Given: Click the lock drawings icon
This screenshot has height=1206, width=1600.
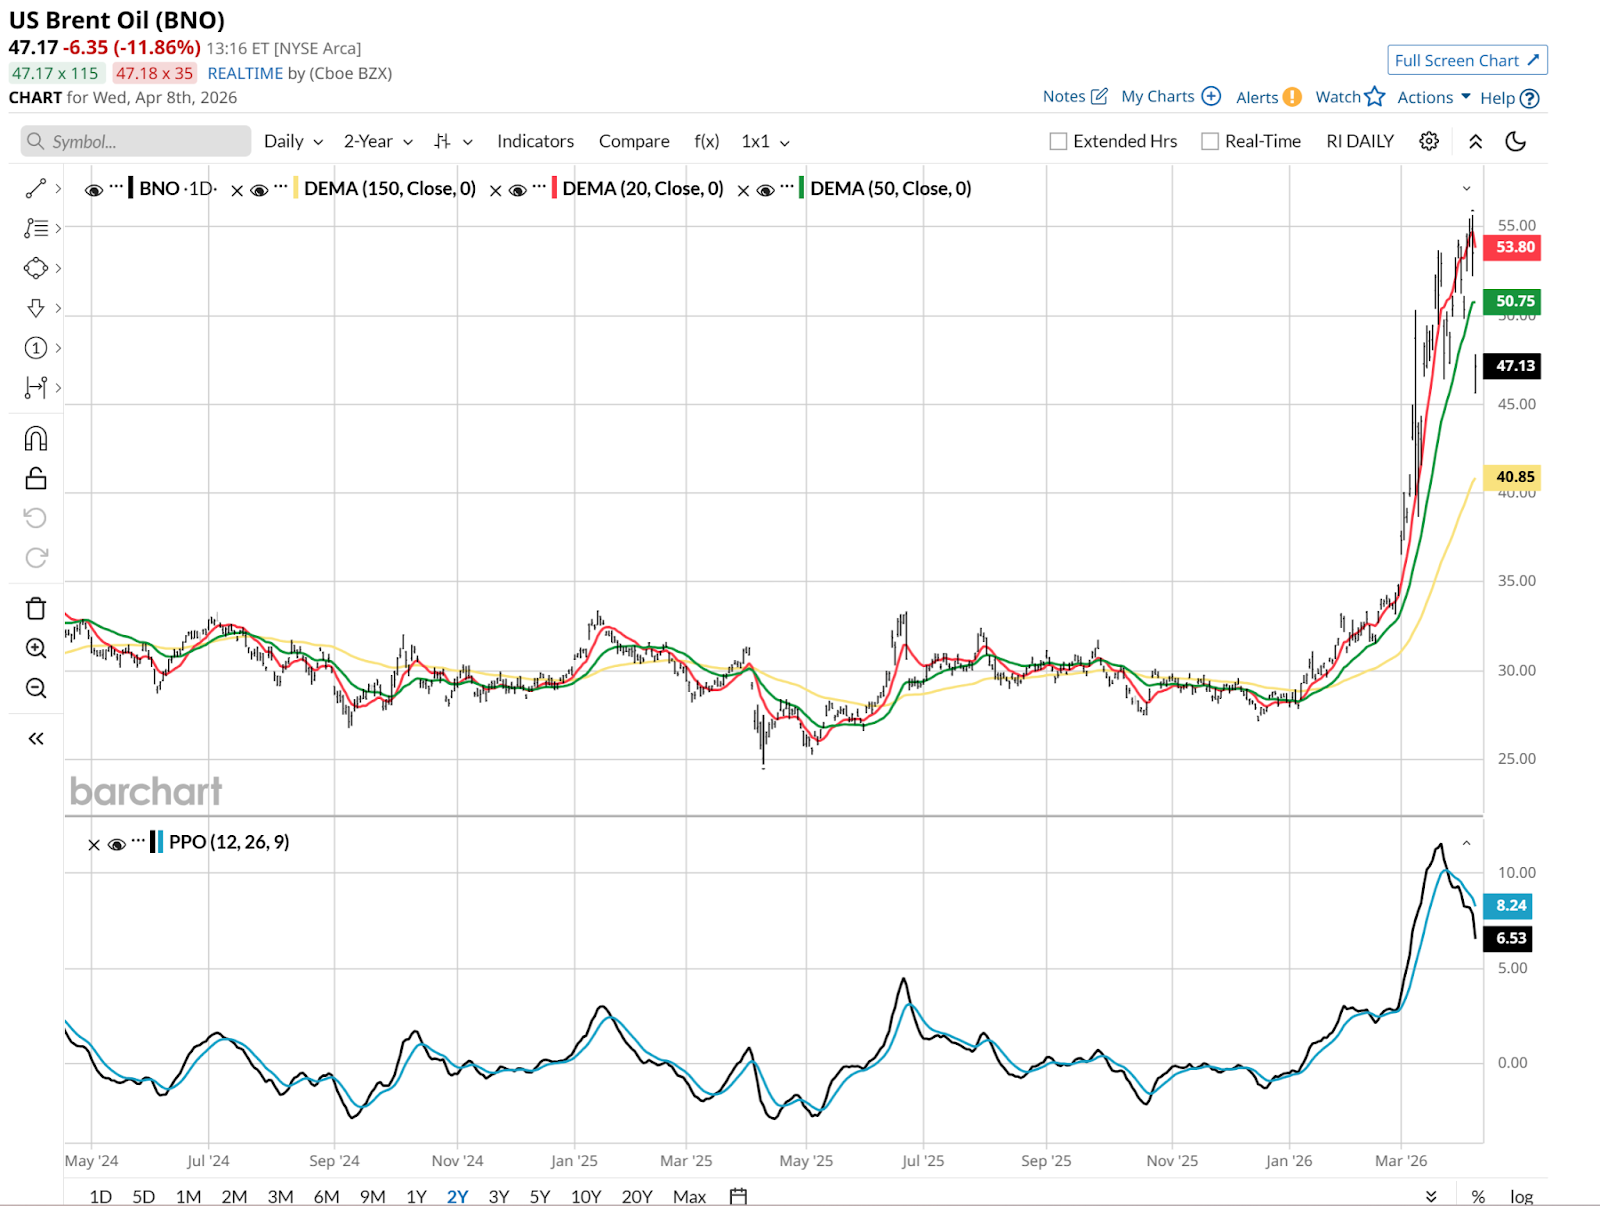Looking at the screenshot, I should pyautogui.click(x=36, y=479).
